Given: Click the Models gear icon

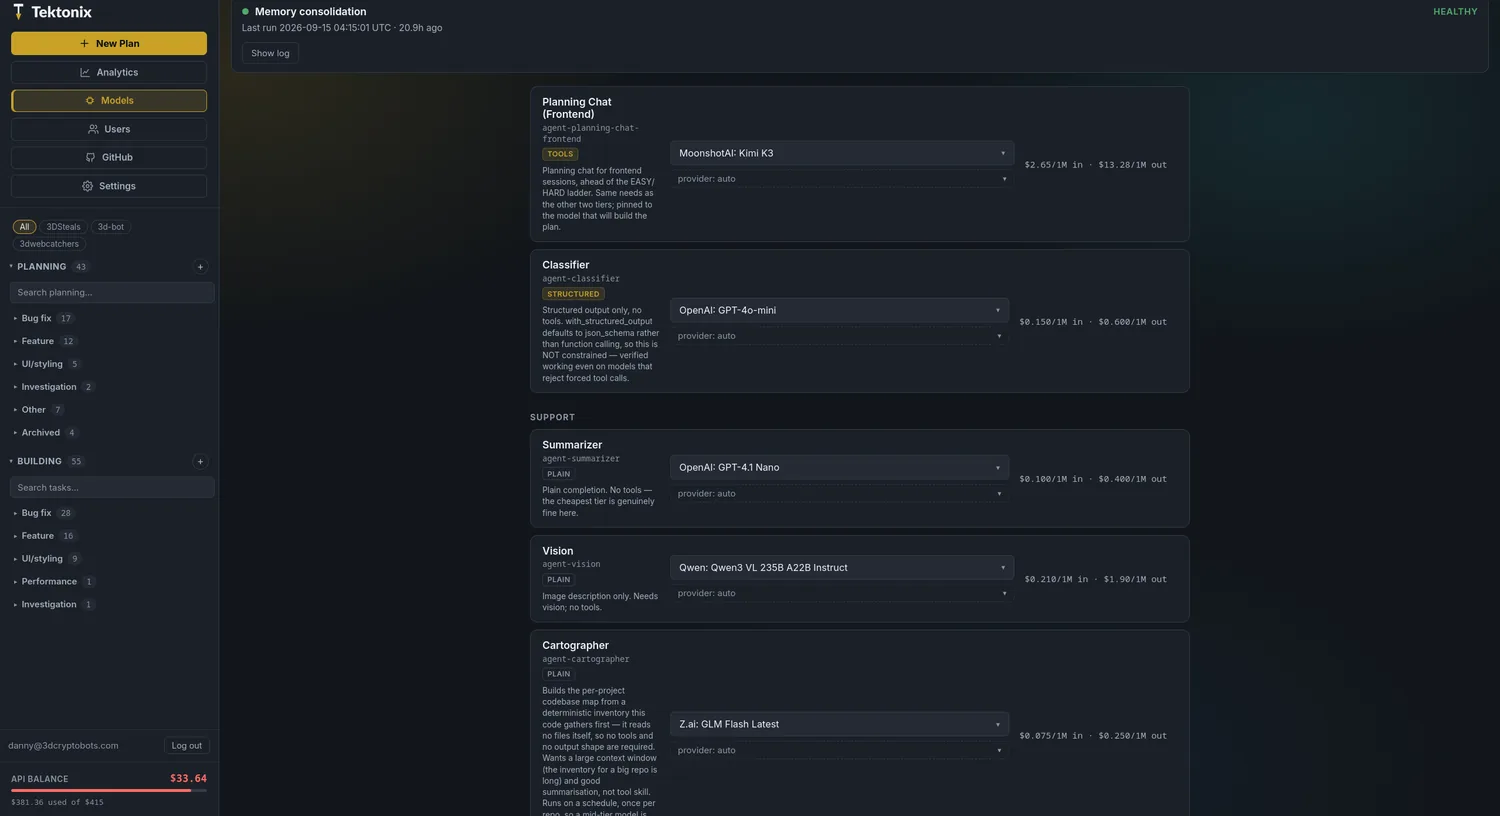Looking at the screenshot, I should pos(90,101).
